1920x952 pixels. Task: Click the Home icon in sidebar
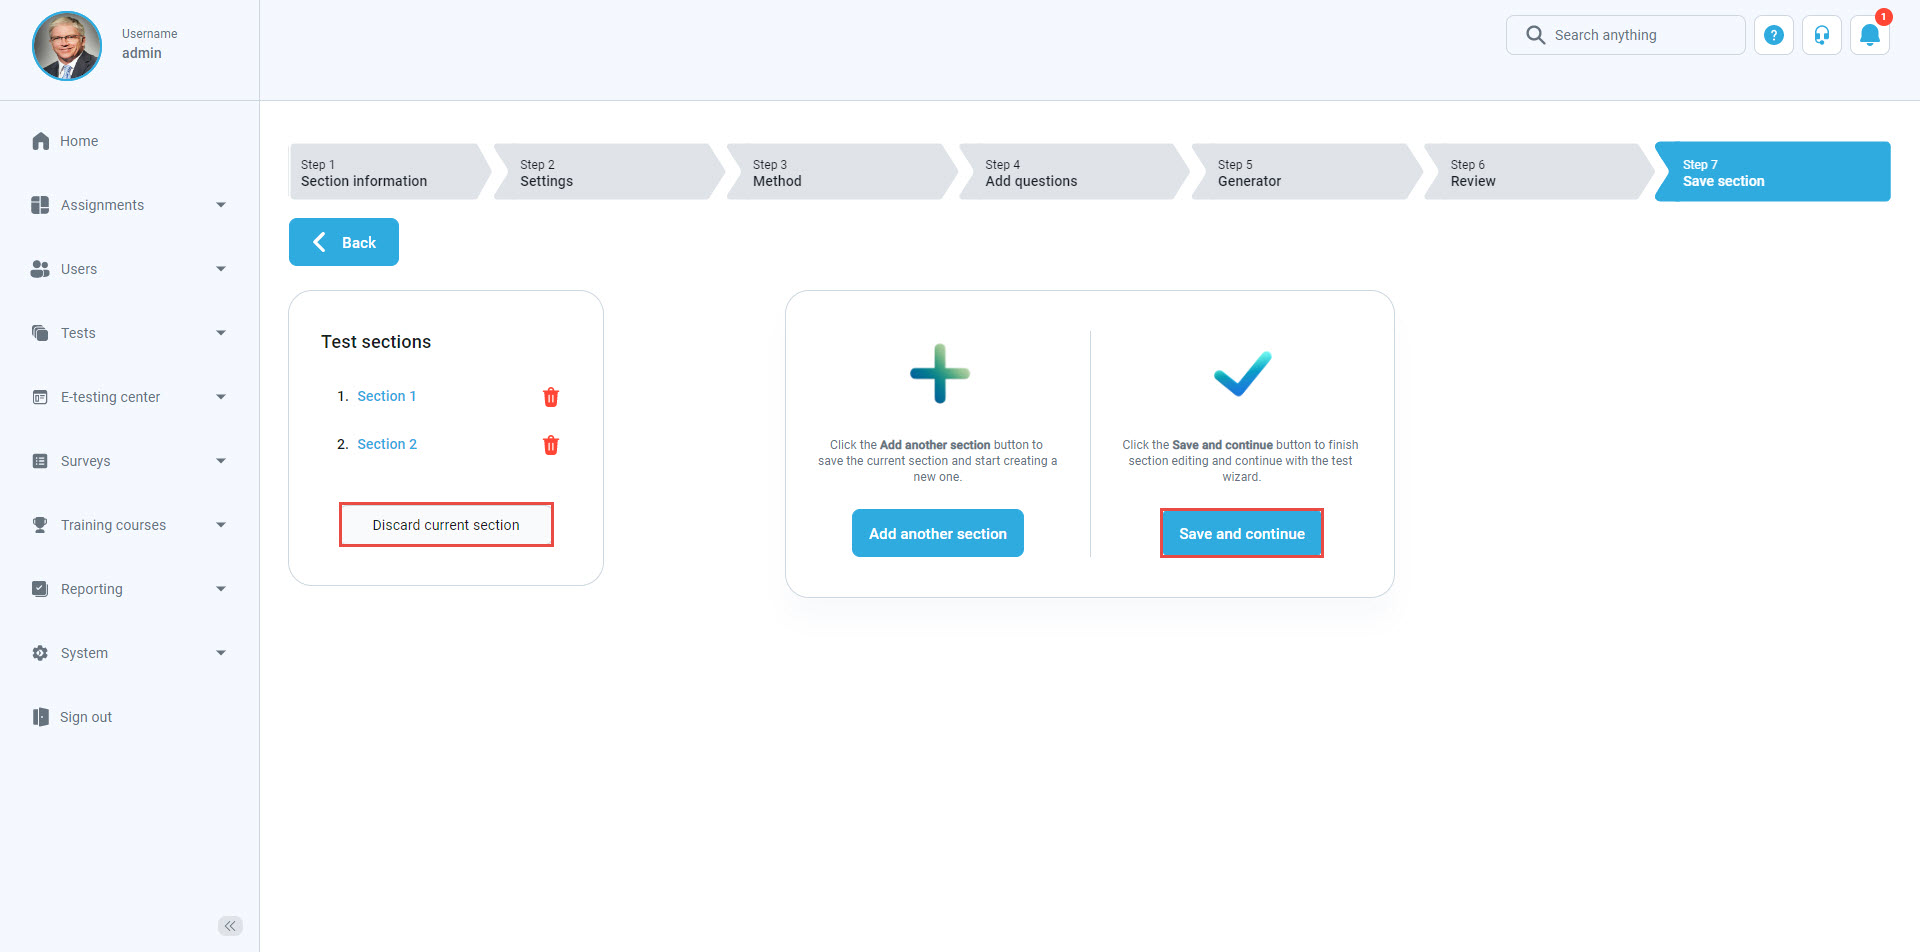41,141
